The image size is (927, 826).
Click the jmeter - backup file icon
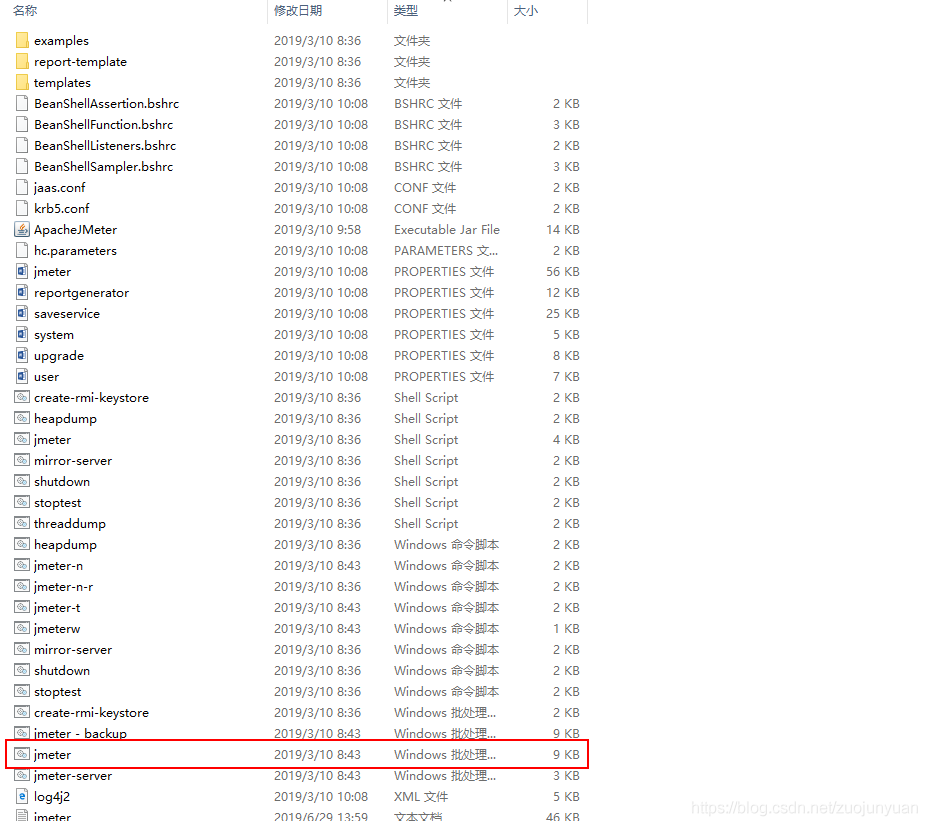(22, 733)
